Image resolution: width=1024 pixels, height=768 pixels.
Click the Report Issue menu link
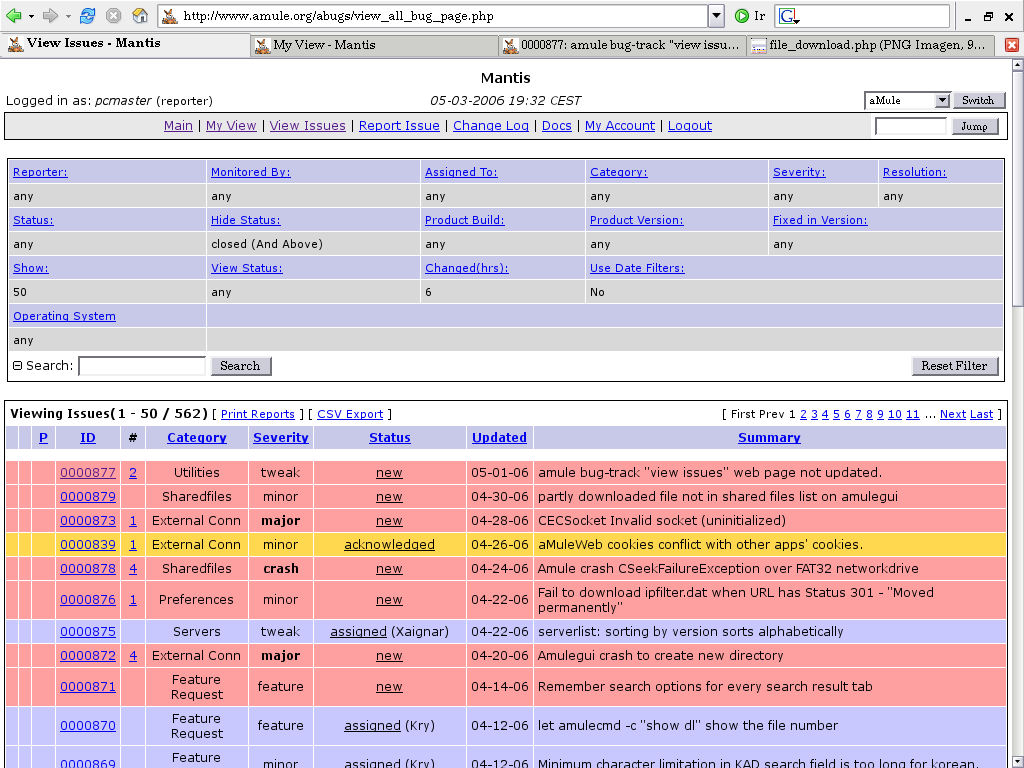click(399, 126)
